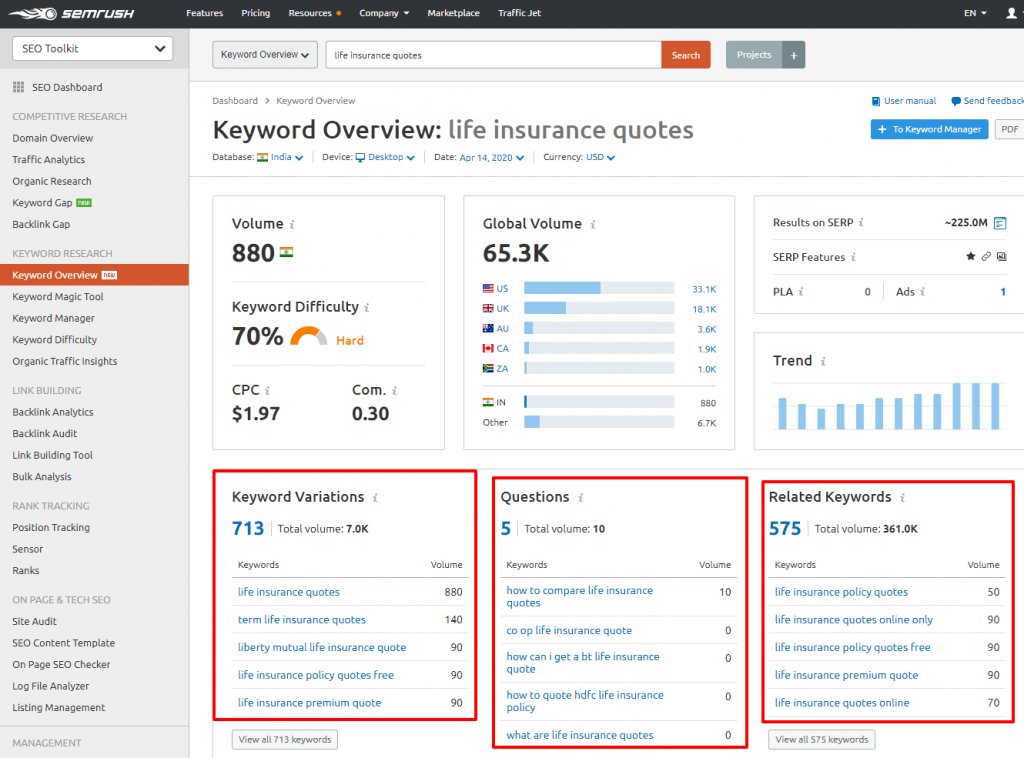Open the Features menu
This screenshot has width=1024, height=758.
coord(204,13)
